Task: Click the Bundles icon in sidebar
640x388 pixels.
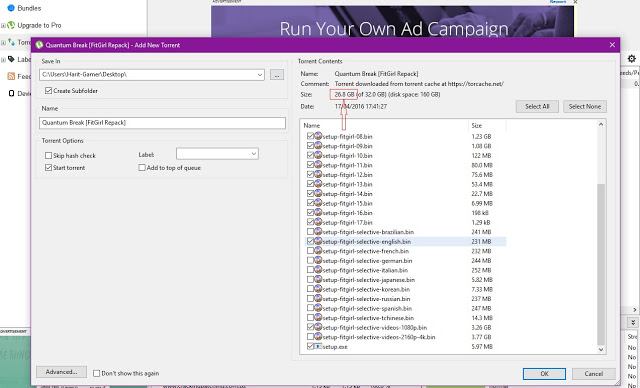Action: (x=11, y=8)
